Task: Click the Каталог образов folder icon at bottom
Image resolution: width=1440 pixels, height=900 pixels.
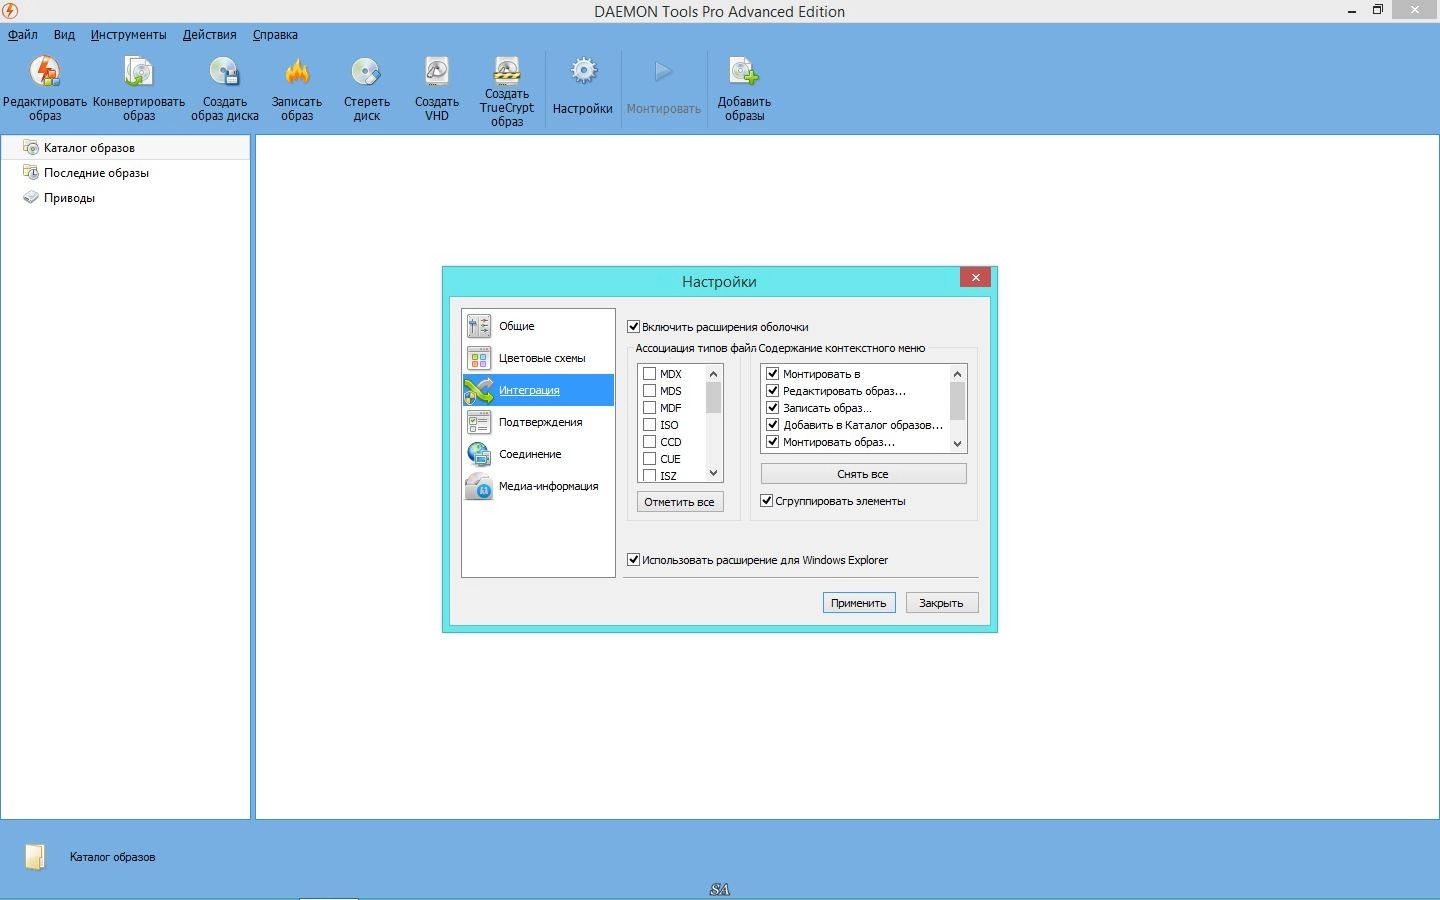Action: (x=35, y=857)
